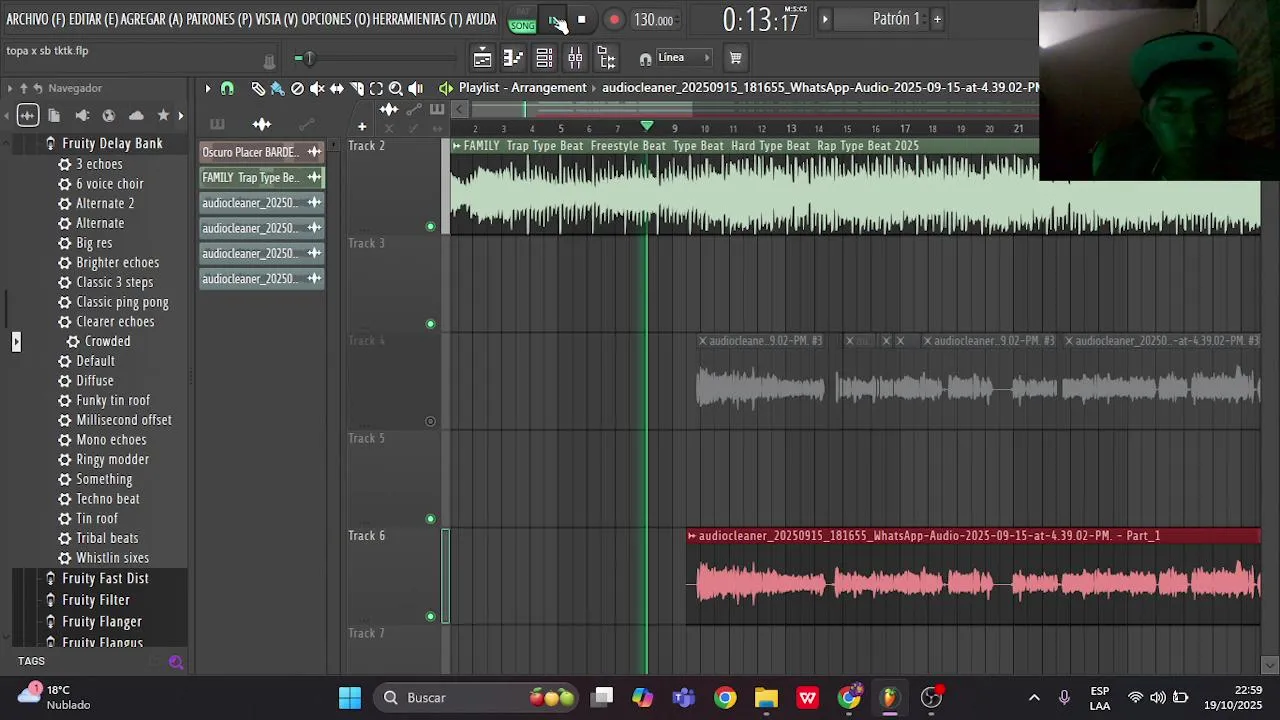Expand the Fruity Filter folder

coord(95,600)
